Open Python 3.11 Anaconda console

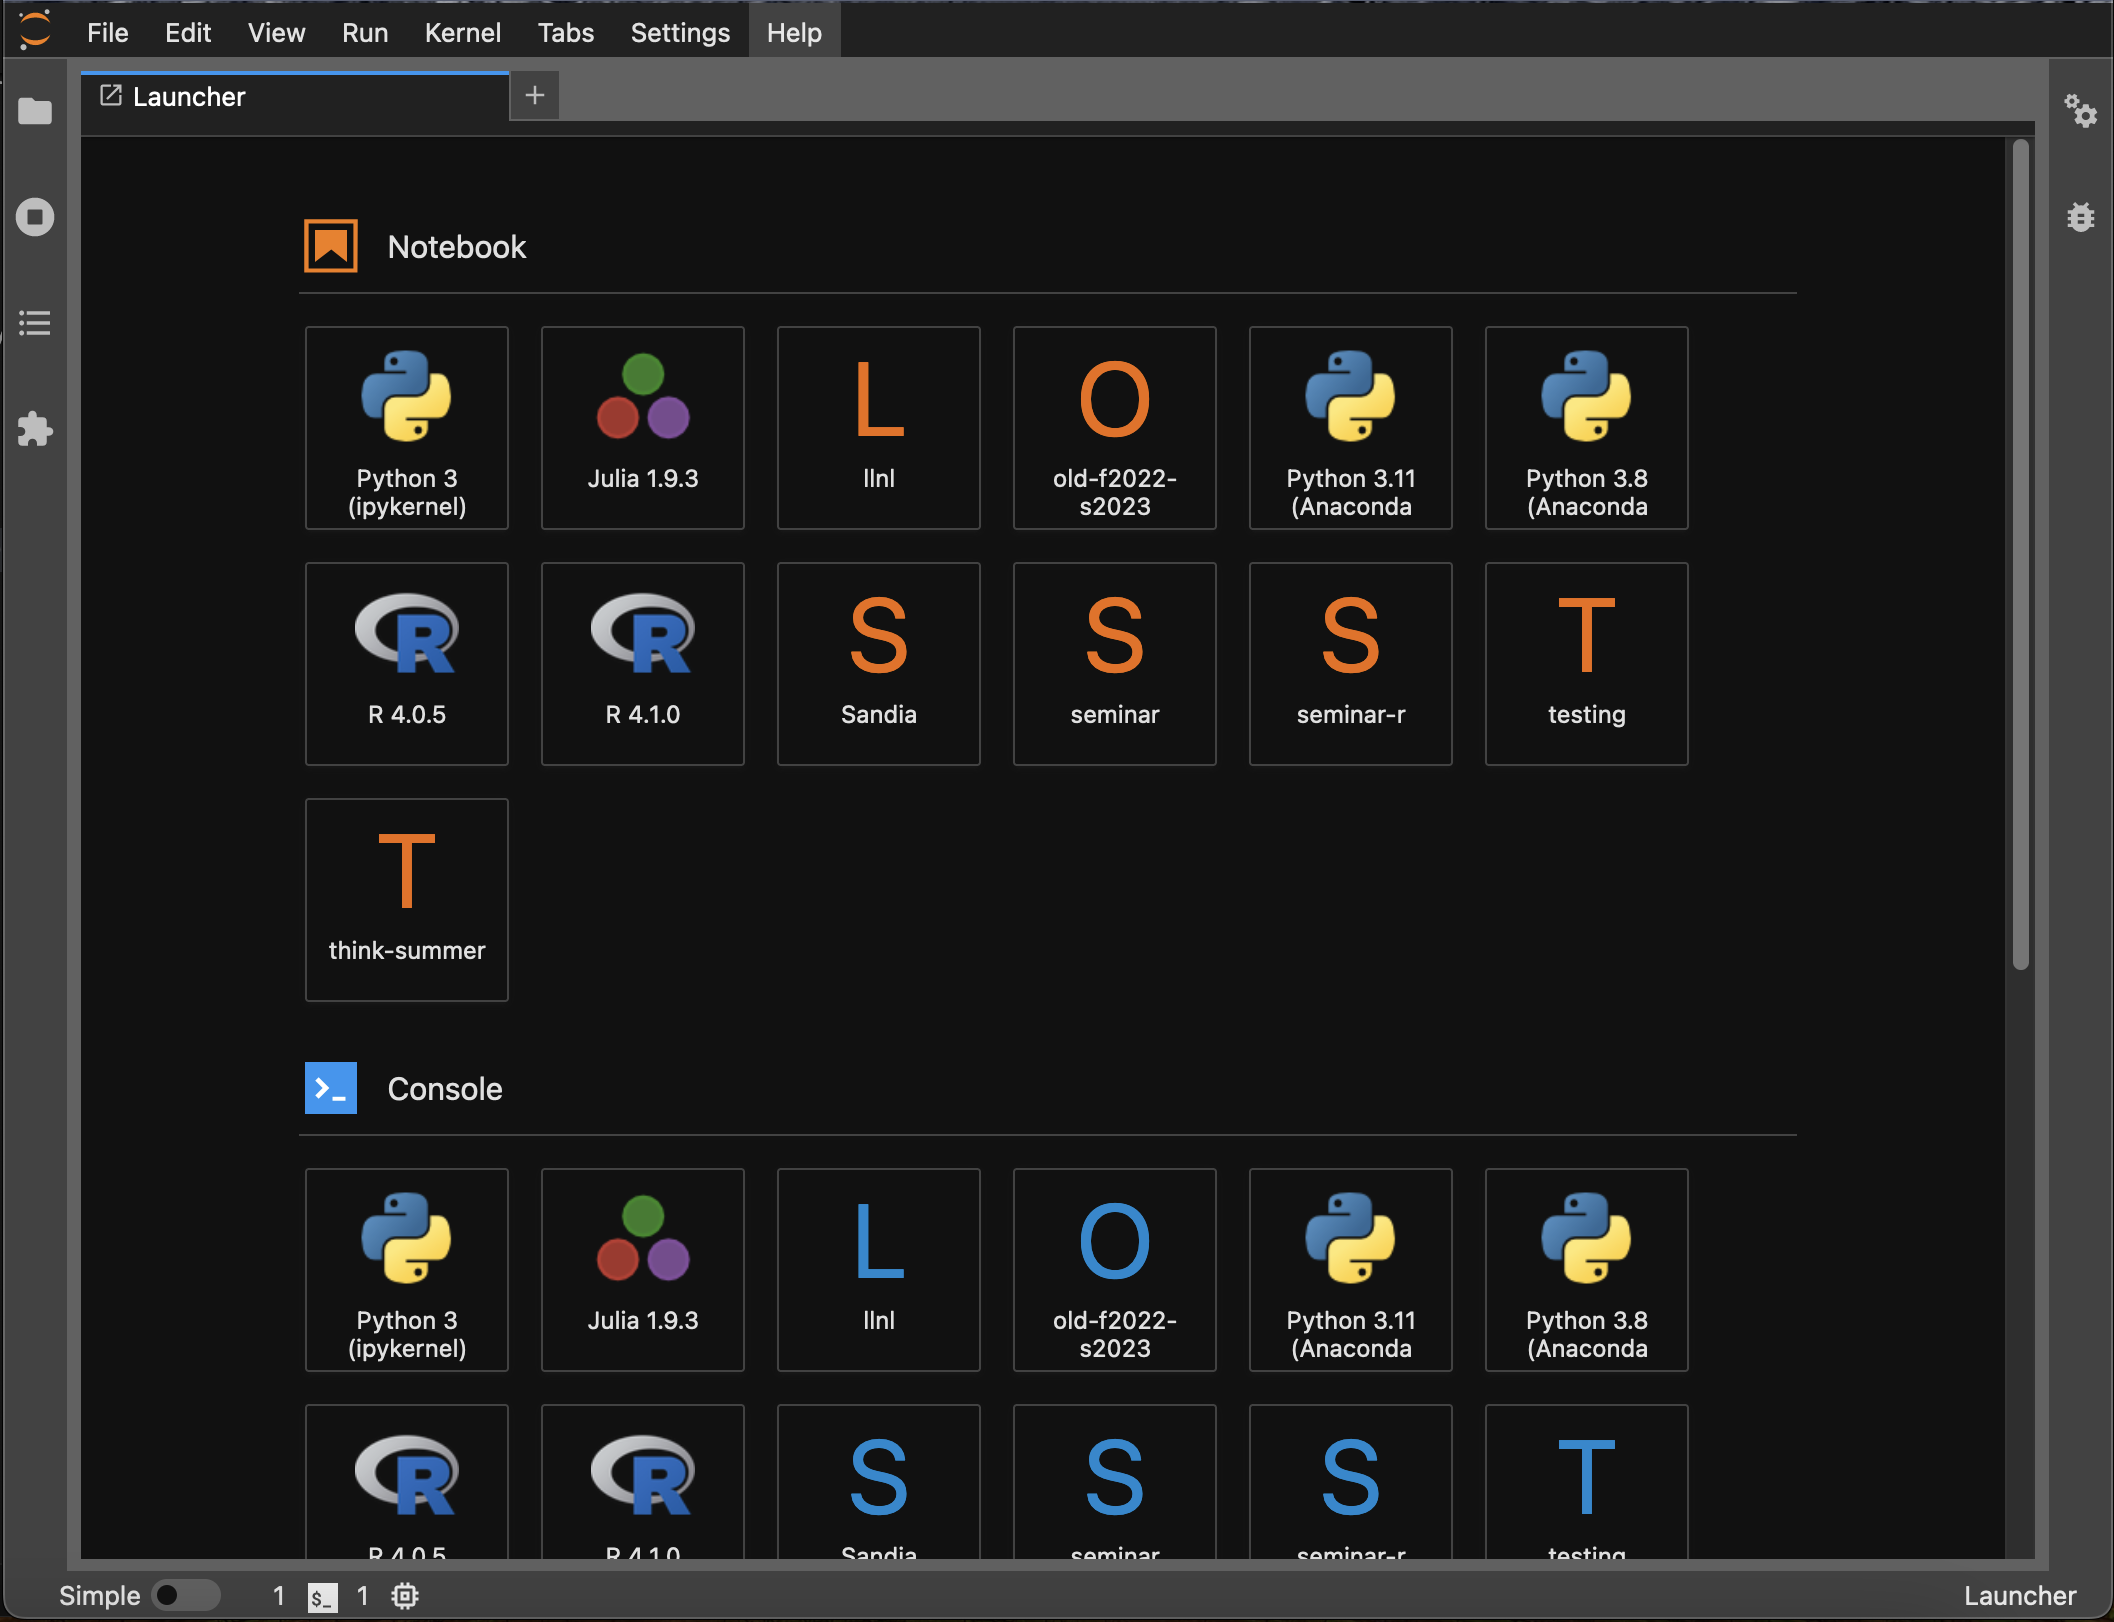pos(1350,1269)
